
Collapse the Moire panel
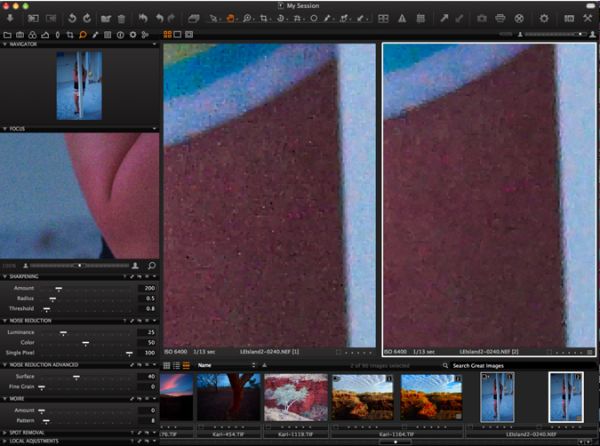coord(5,399)
